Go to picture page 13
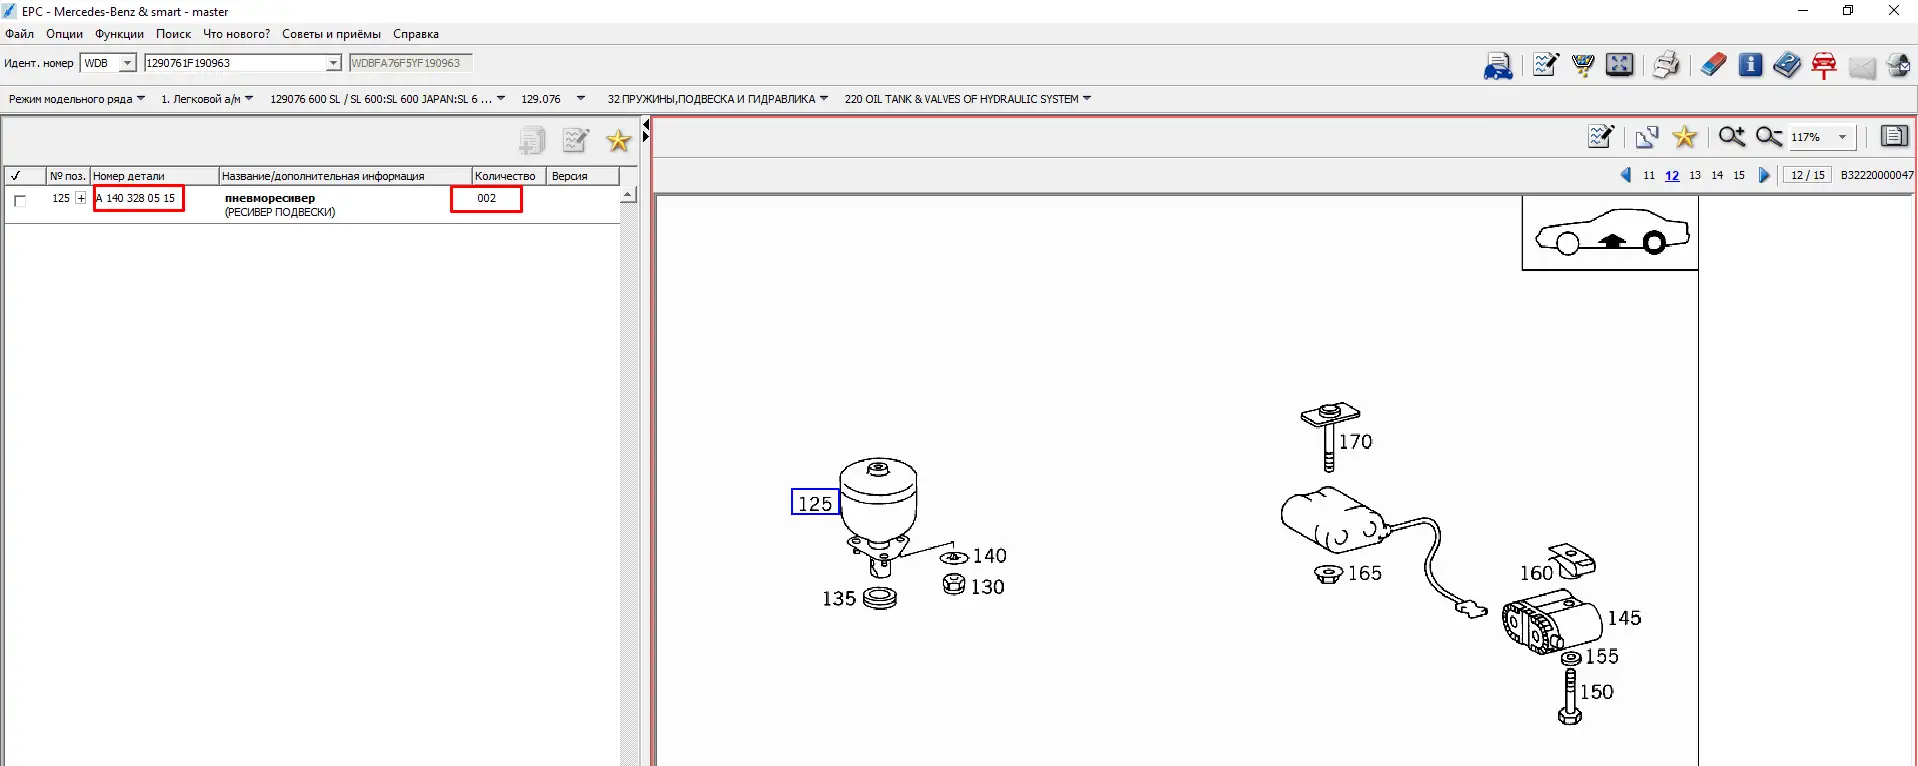This screenshot has height=766, width=1918. point(1695,175)
